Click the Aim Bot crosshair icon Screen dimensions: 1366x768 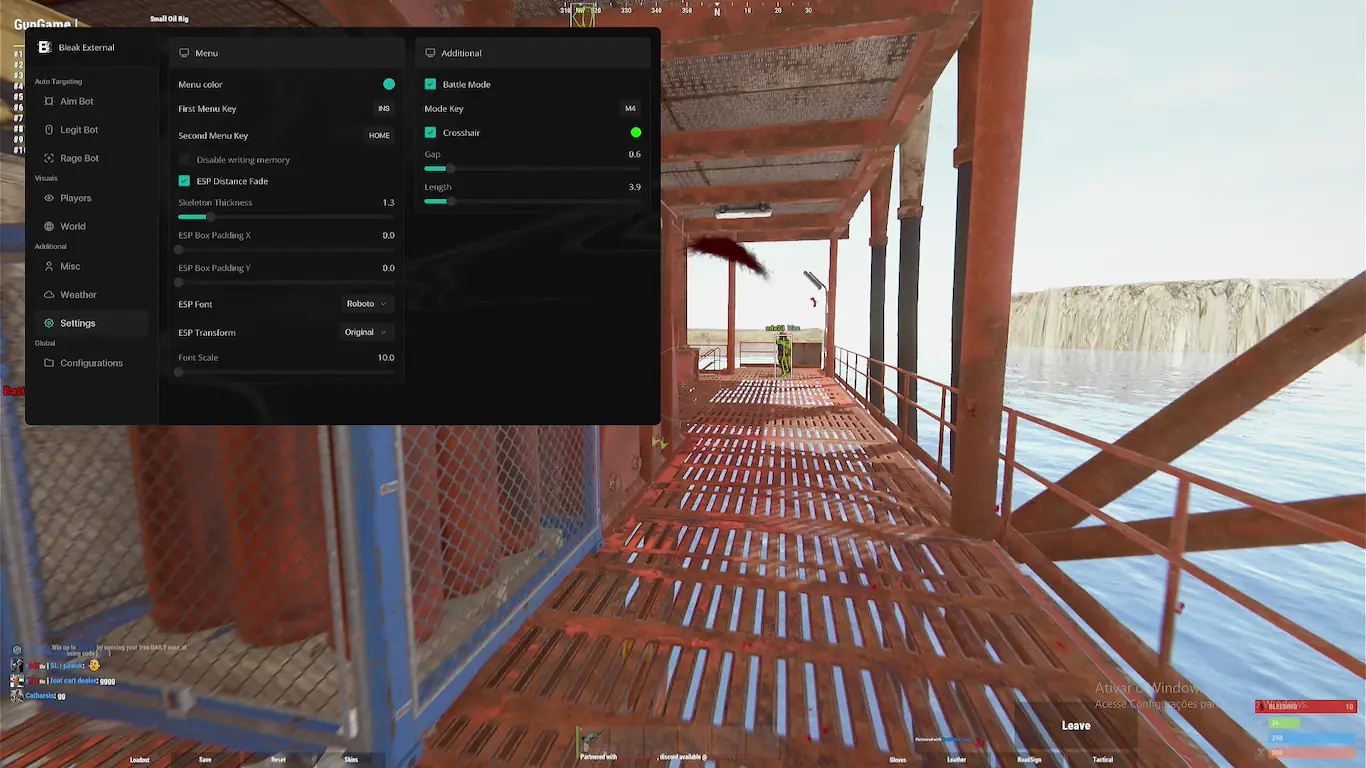pyautogui.click(x=49, y=101)
